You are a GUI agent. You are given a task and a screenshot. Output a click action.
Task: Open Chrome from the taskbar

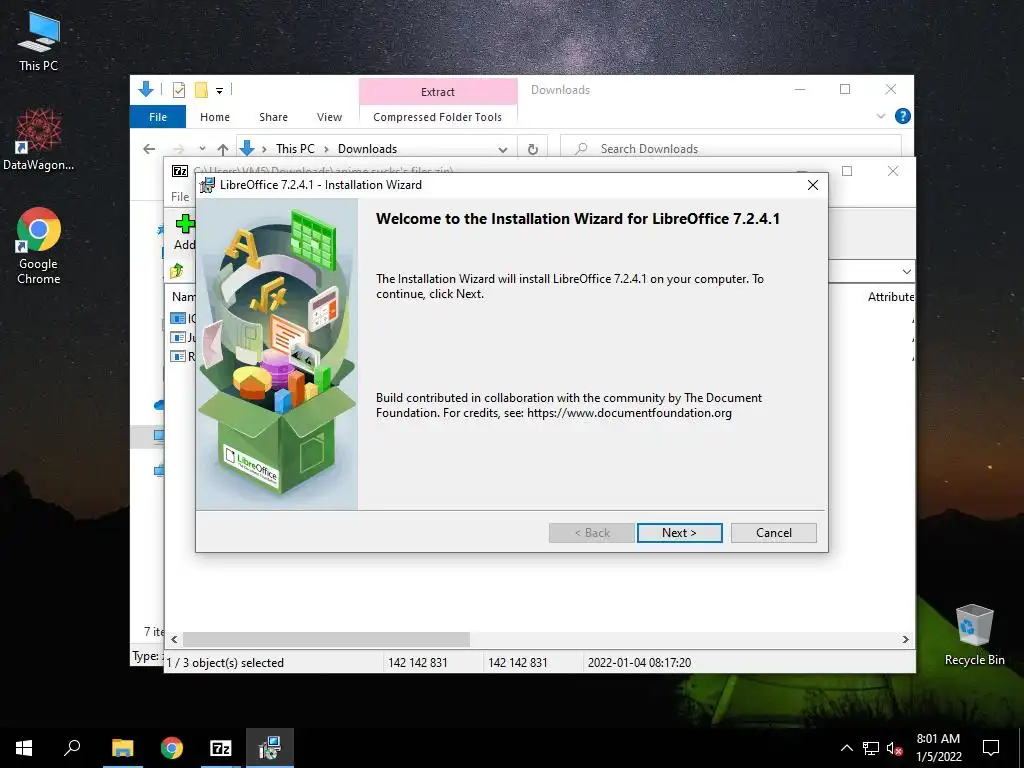pyautogui.click(x=172, y=748)
